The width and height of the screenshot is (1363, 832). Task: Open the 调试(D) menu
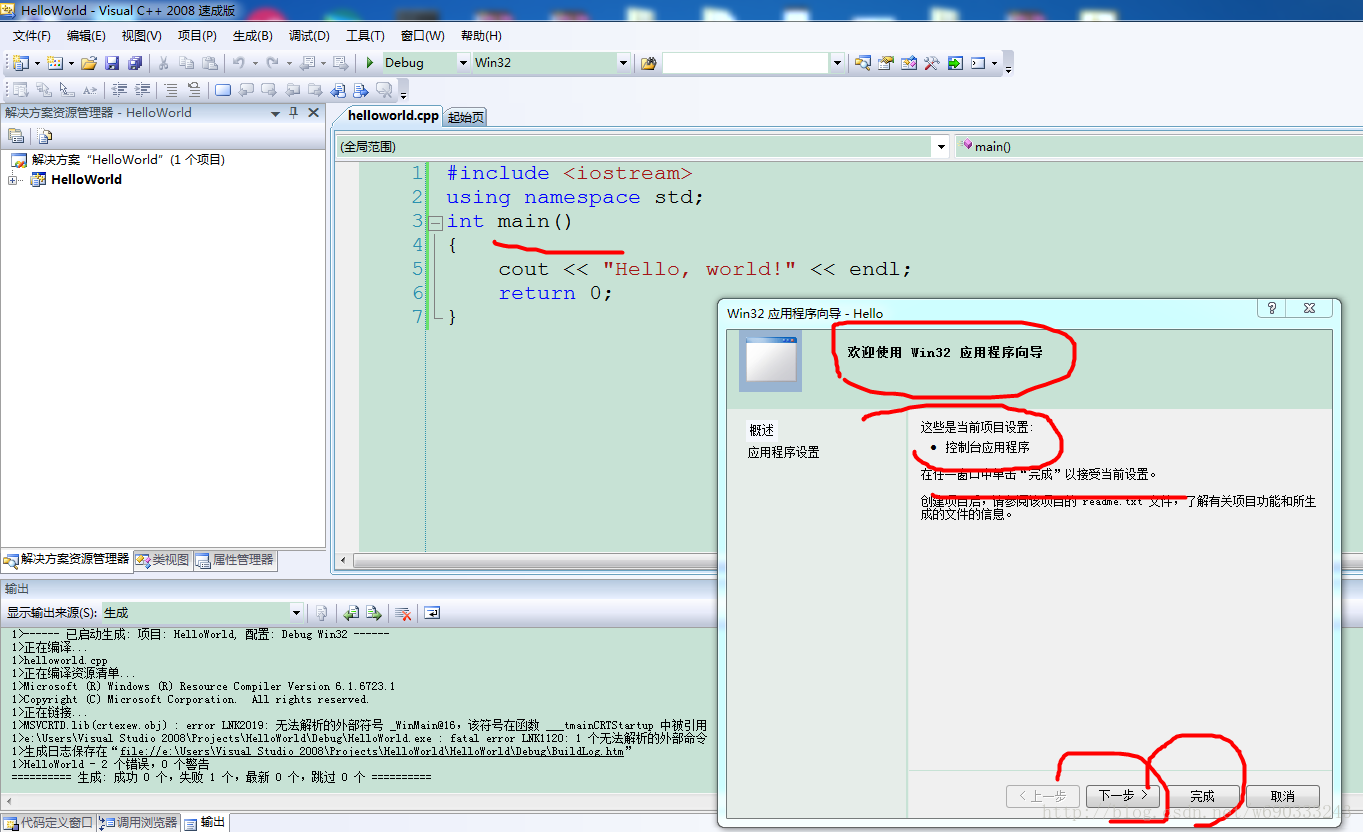coord(309,36)
